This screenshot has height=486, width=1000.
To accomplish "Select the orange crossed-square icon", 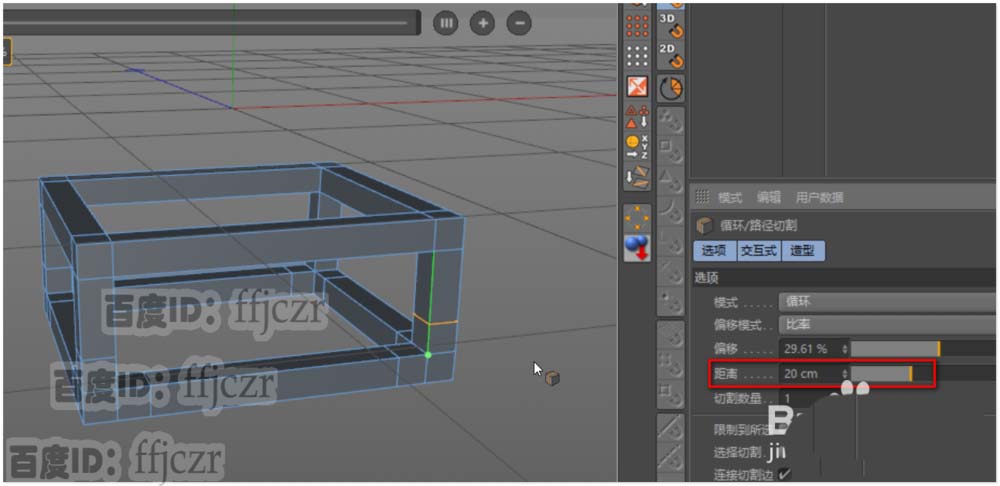I will [x=637, y=86].
